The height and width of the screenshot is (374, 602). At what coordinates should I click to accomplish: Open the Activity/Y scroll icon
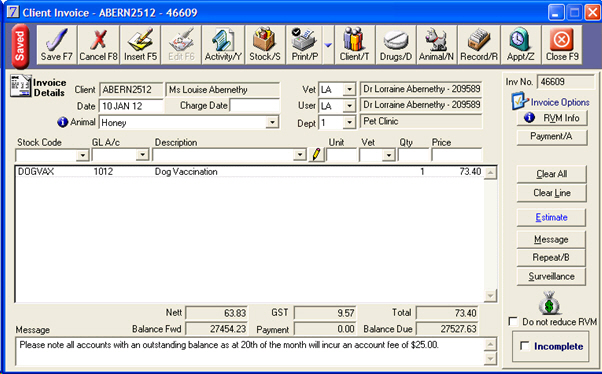click(x=223, y=39)
